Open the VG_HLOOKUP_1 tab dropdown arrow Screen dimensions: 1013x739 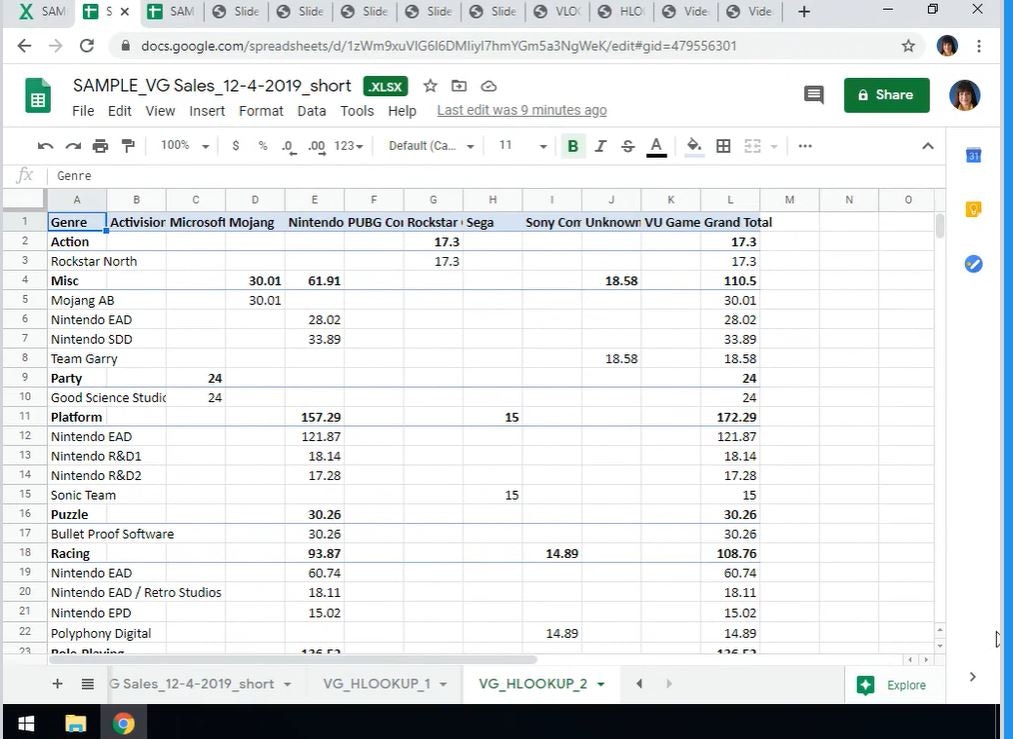click(x=443, y=684)
